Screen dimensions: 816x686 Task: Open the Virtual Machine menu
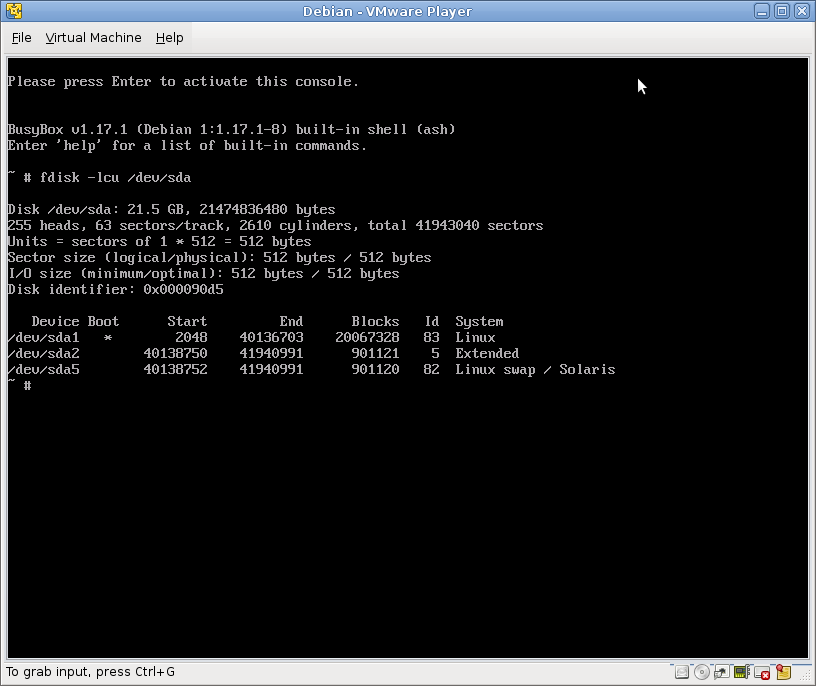[93, 38]
